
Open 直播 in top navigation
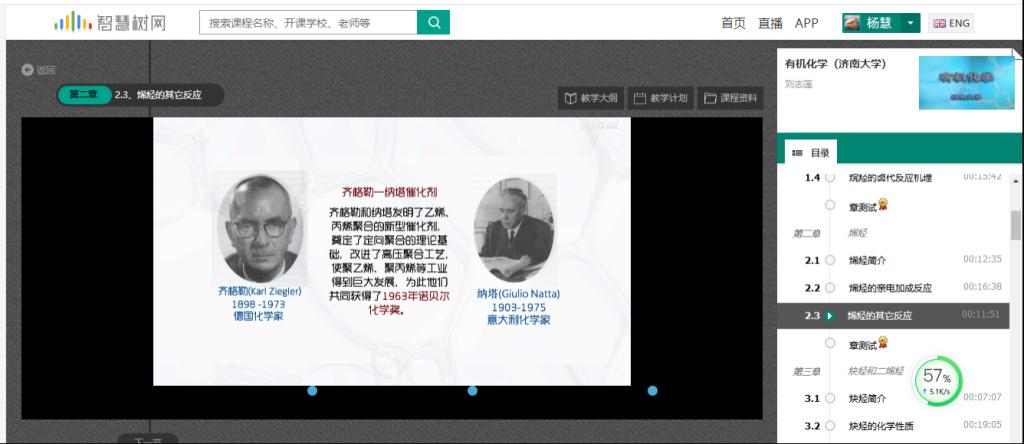click(770, 23)
